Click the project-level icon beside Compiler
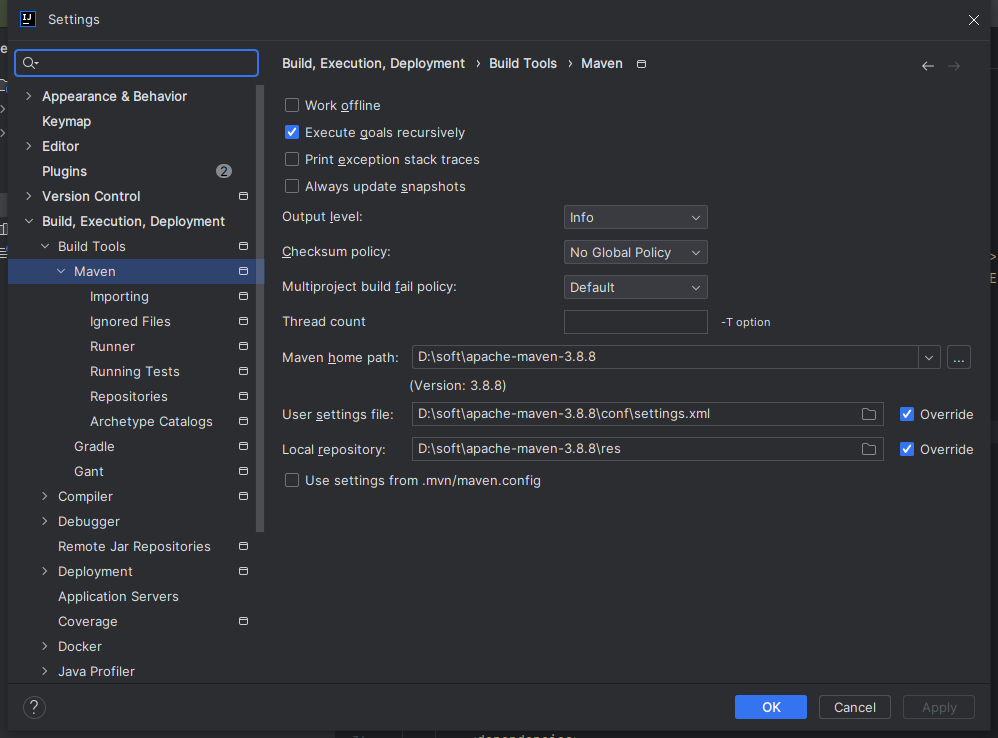The width and height of the screenshot is (998, 738). pos(243,496)
